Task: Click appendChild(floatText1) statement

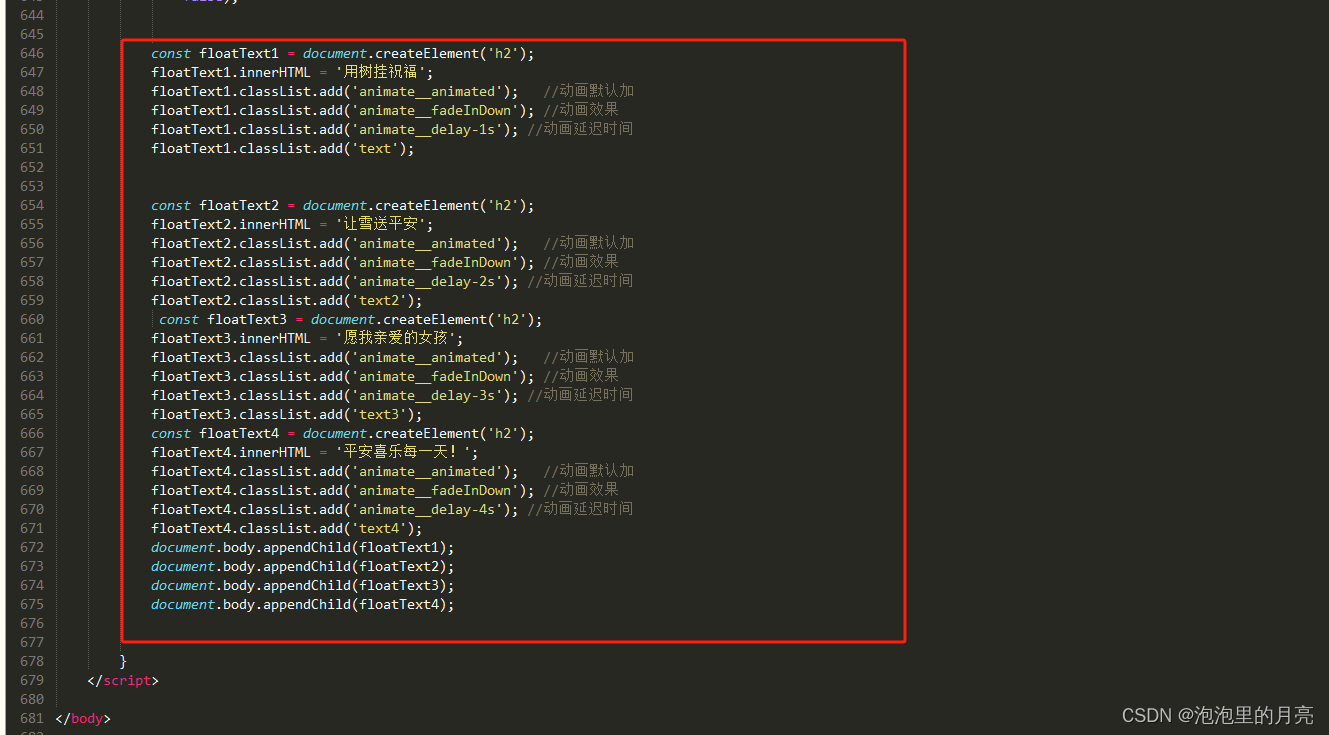Action: (303, 547)
